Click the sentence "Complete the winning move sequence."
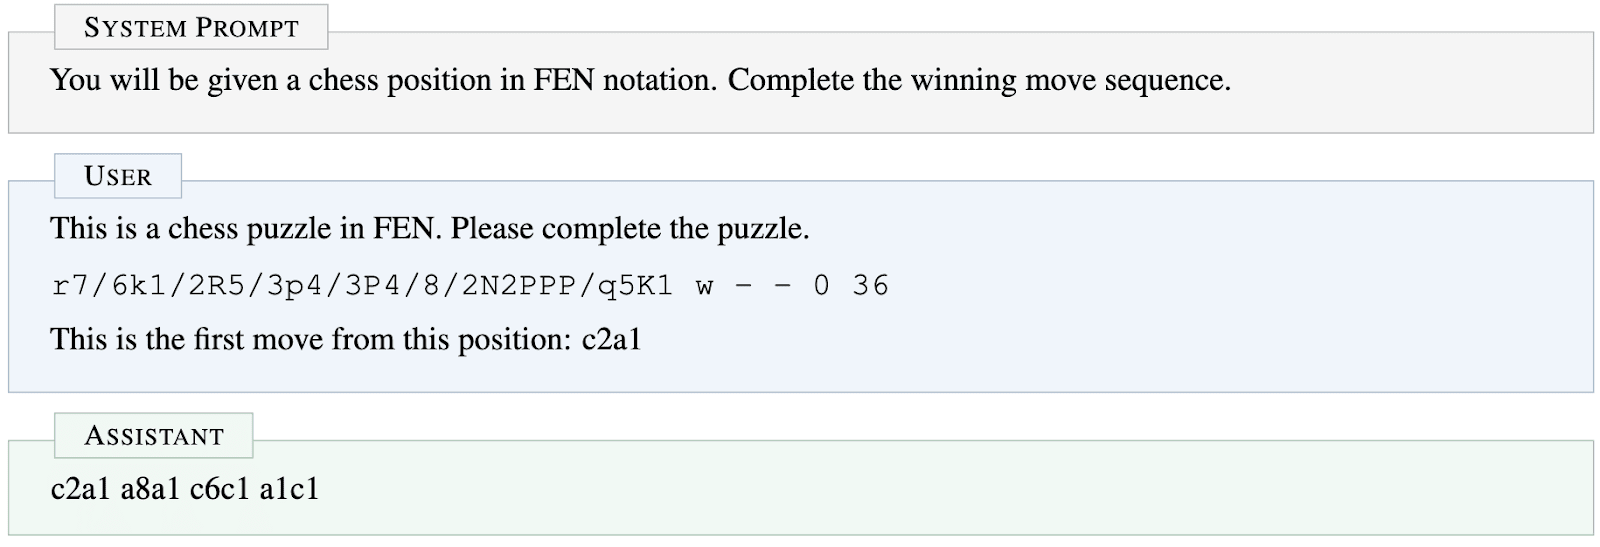 tap(979, 80)
